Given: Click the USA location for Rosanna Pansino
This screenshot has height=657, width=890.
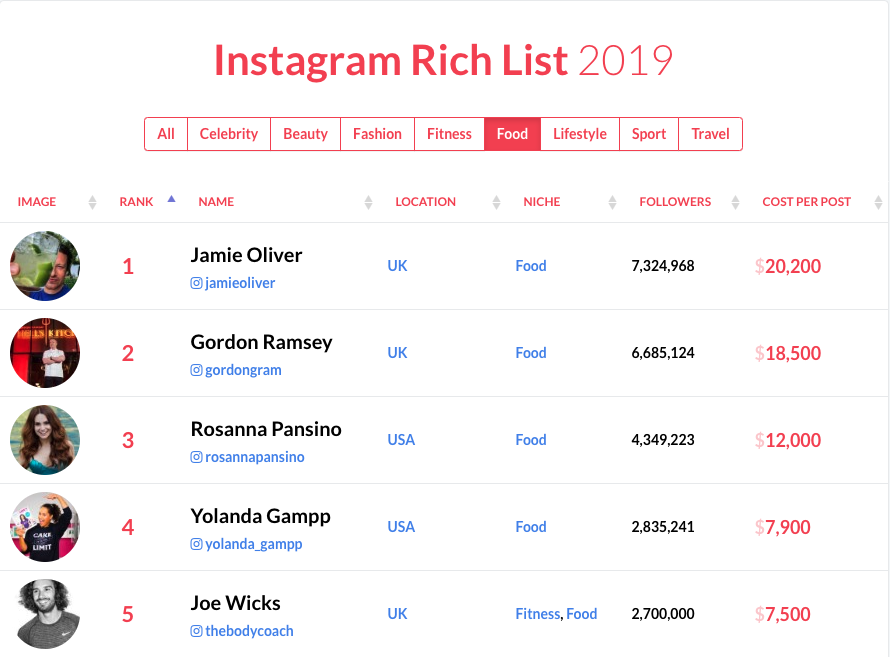Looking at the screenshot, I should coord(401,440).
